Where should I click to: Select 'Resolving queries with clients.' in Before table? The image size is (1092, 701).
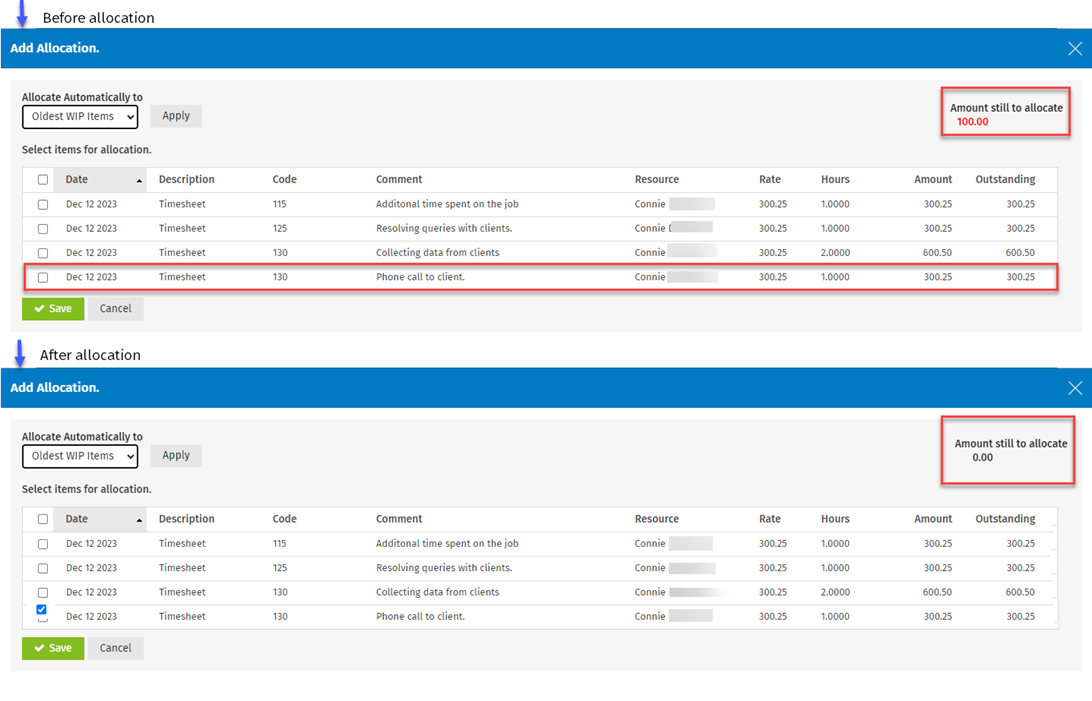(444, 229)
